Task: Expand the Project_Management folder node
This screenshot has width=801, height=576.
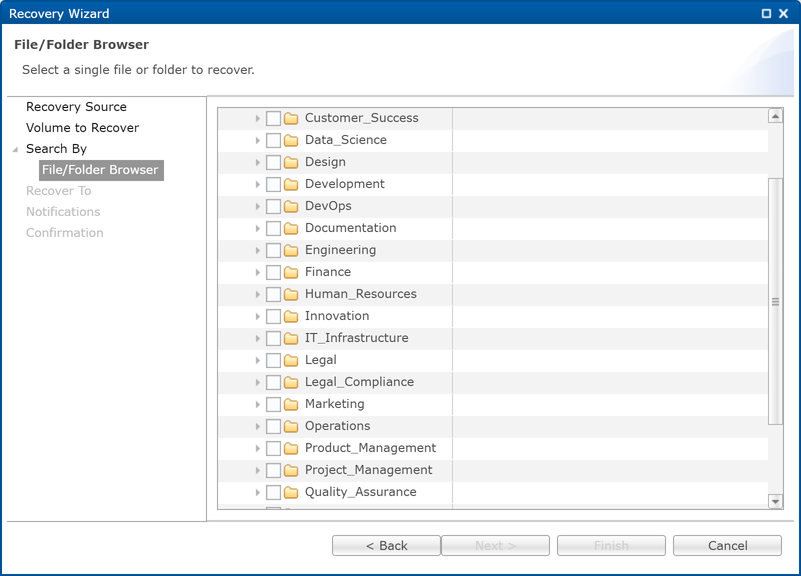Action: pos(257,470)
